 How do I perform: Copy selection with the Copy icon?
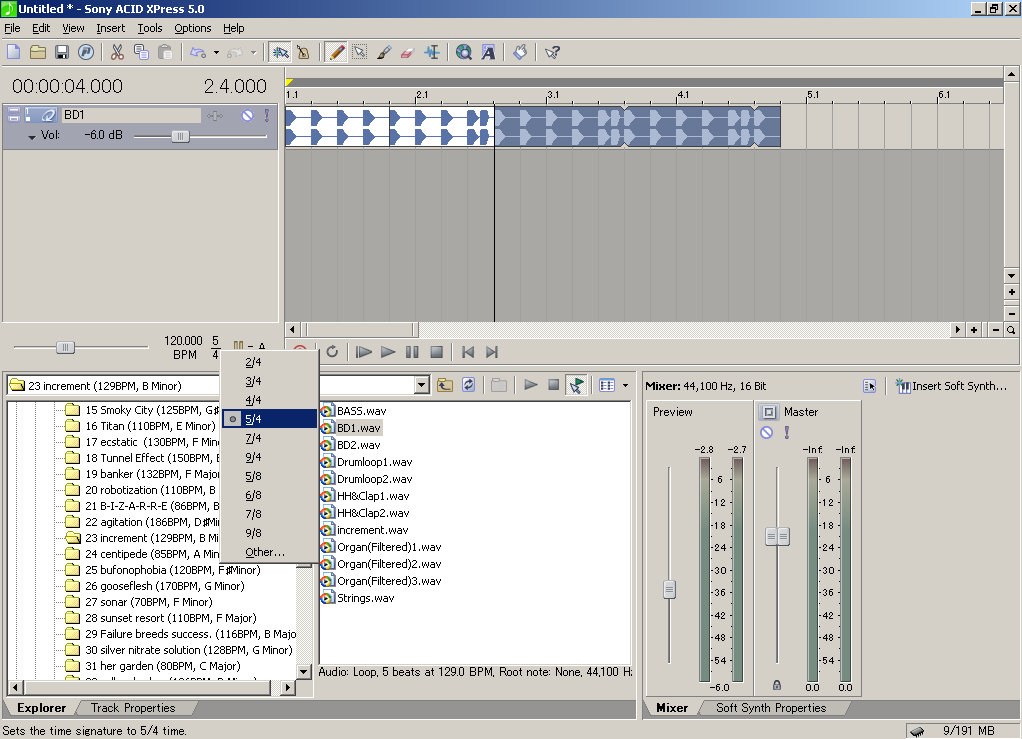click(141, 52)
